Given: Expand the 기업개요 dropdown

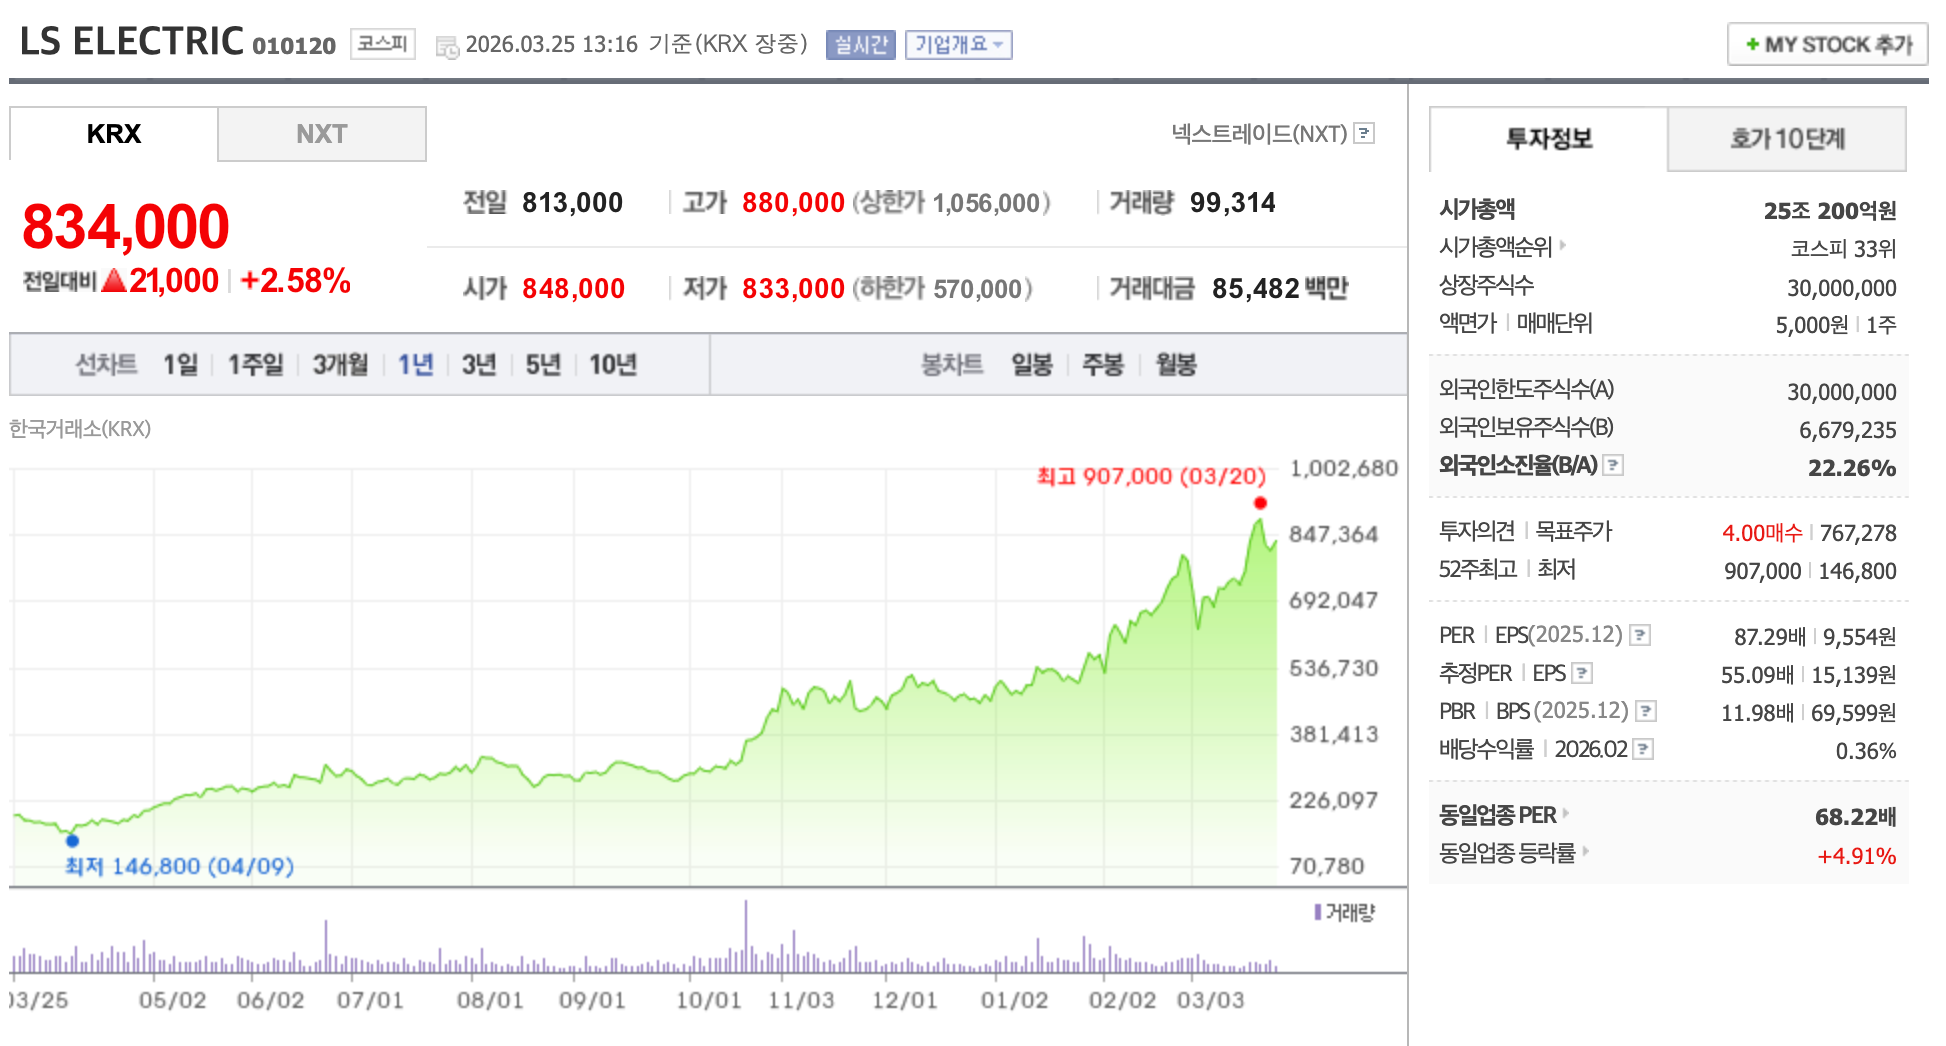Looking at the screenshot, I should (959, 45).
